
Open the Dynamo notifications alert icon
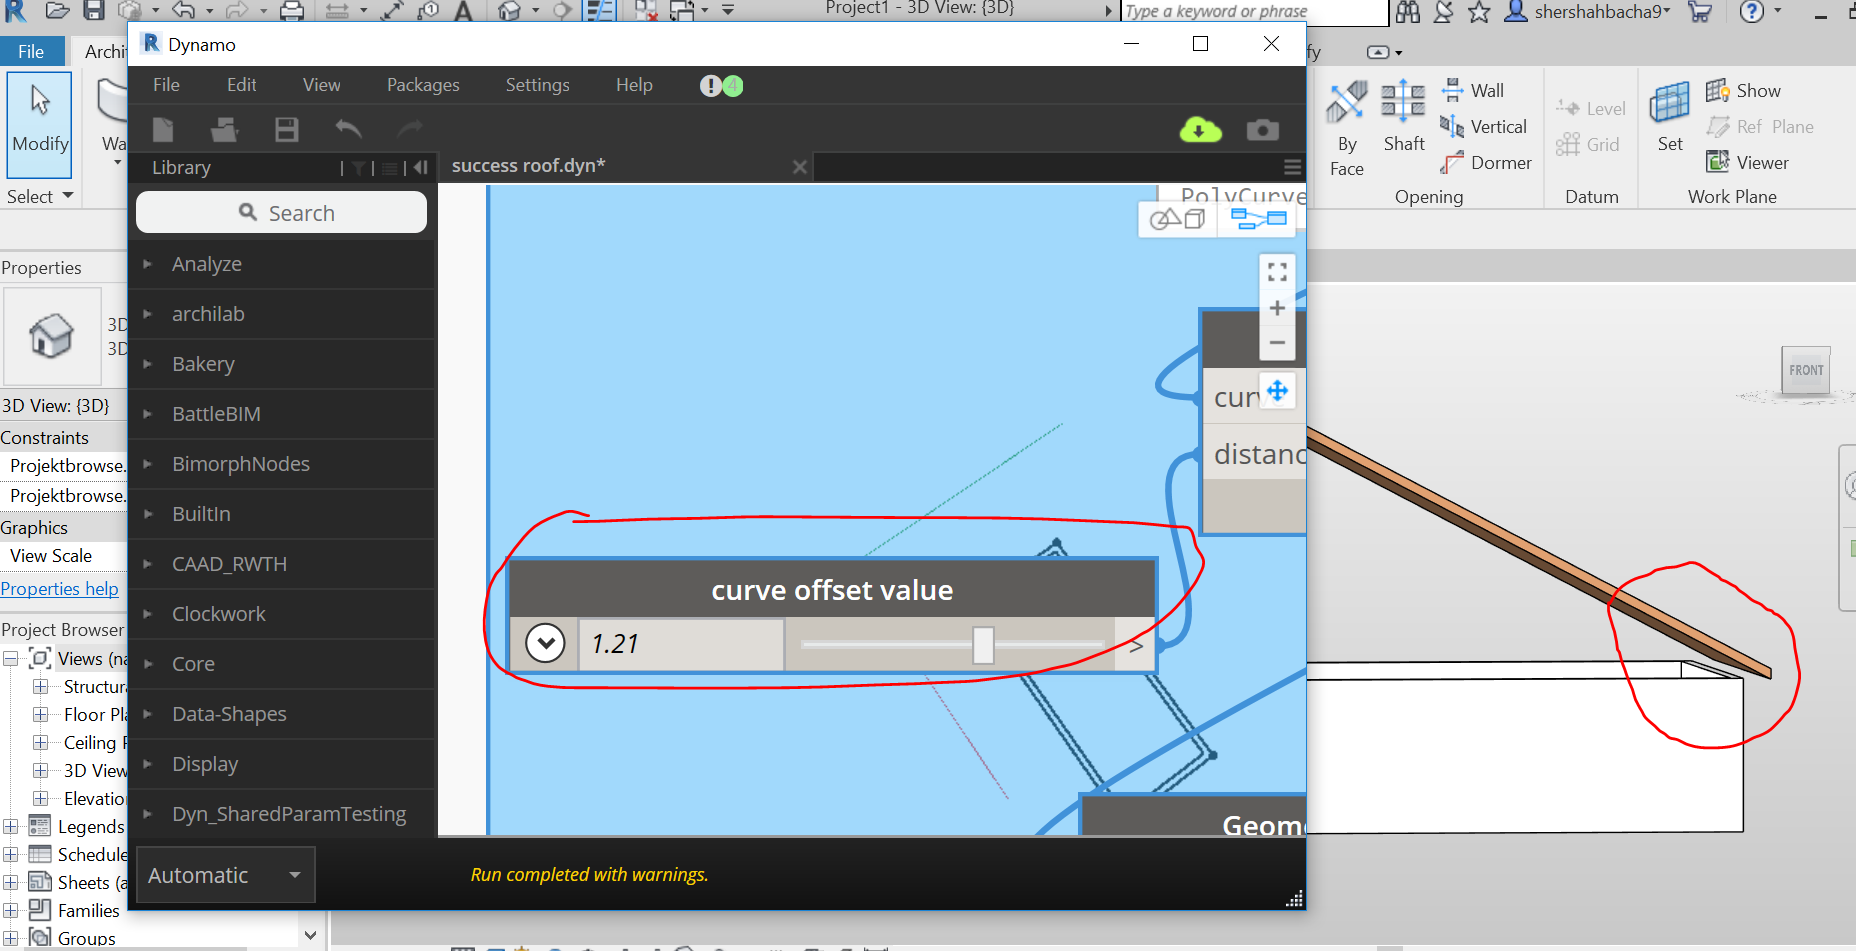pos(710,86)
